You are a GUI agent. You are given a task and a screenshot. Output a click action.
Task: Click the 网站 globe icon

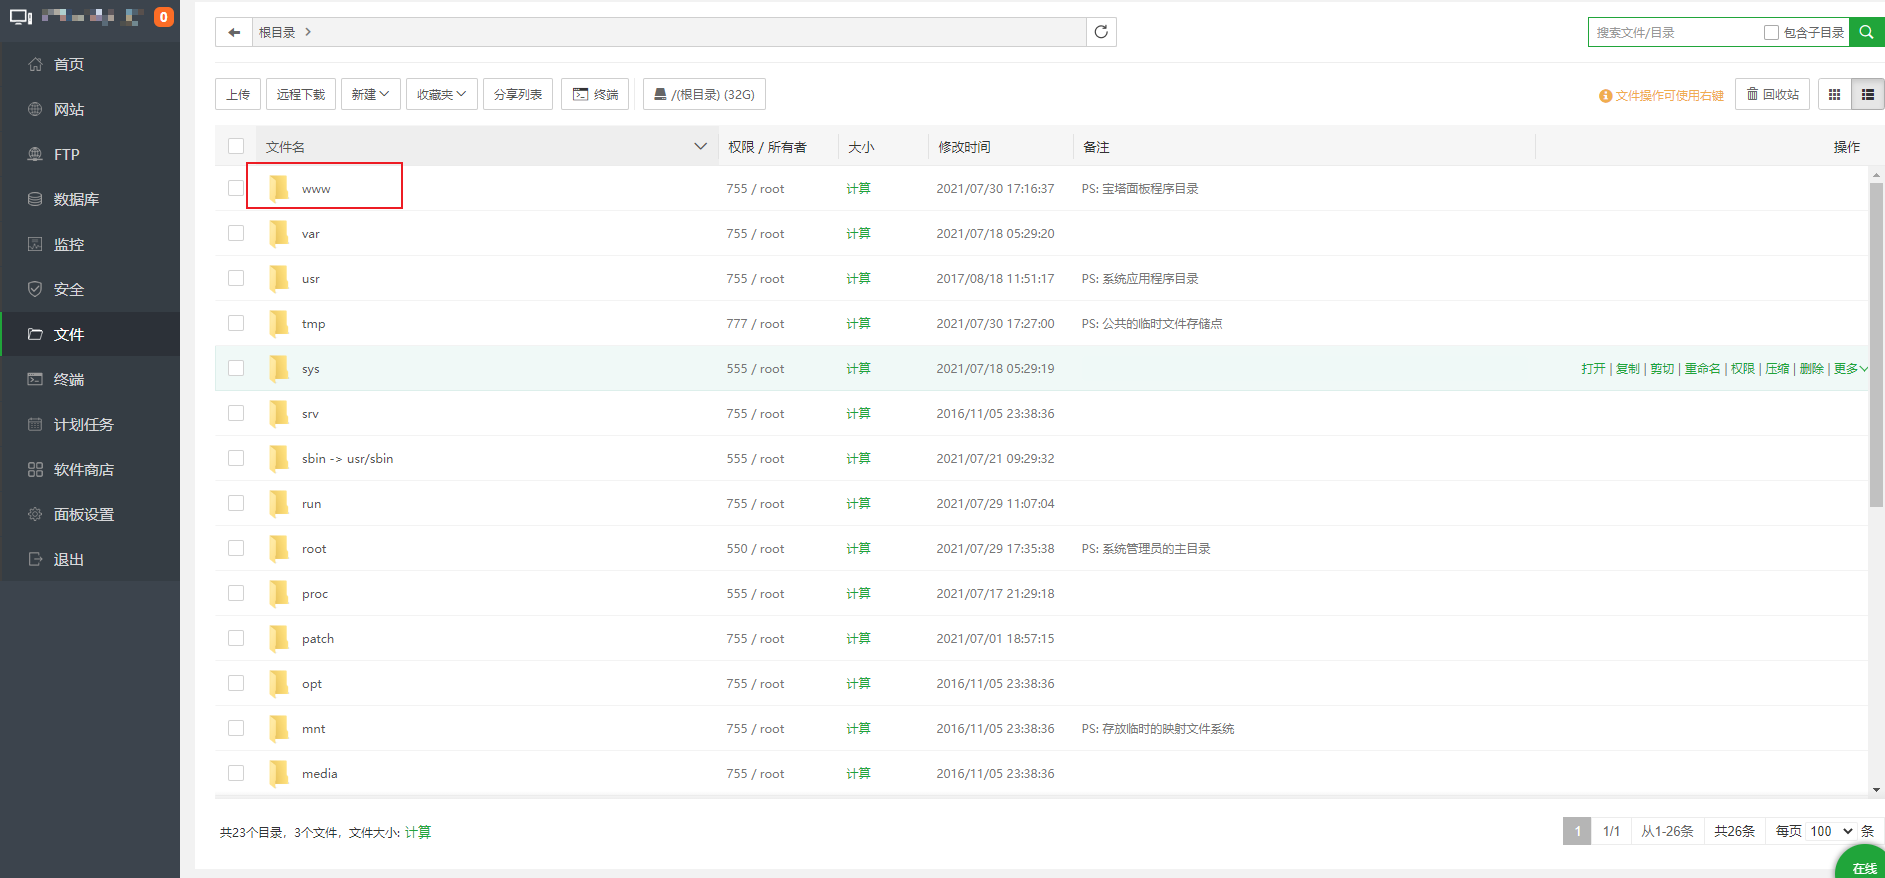tap(35, 109)
